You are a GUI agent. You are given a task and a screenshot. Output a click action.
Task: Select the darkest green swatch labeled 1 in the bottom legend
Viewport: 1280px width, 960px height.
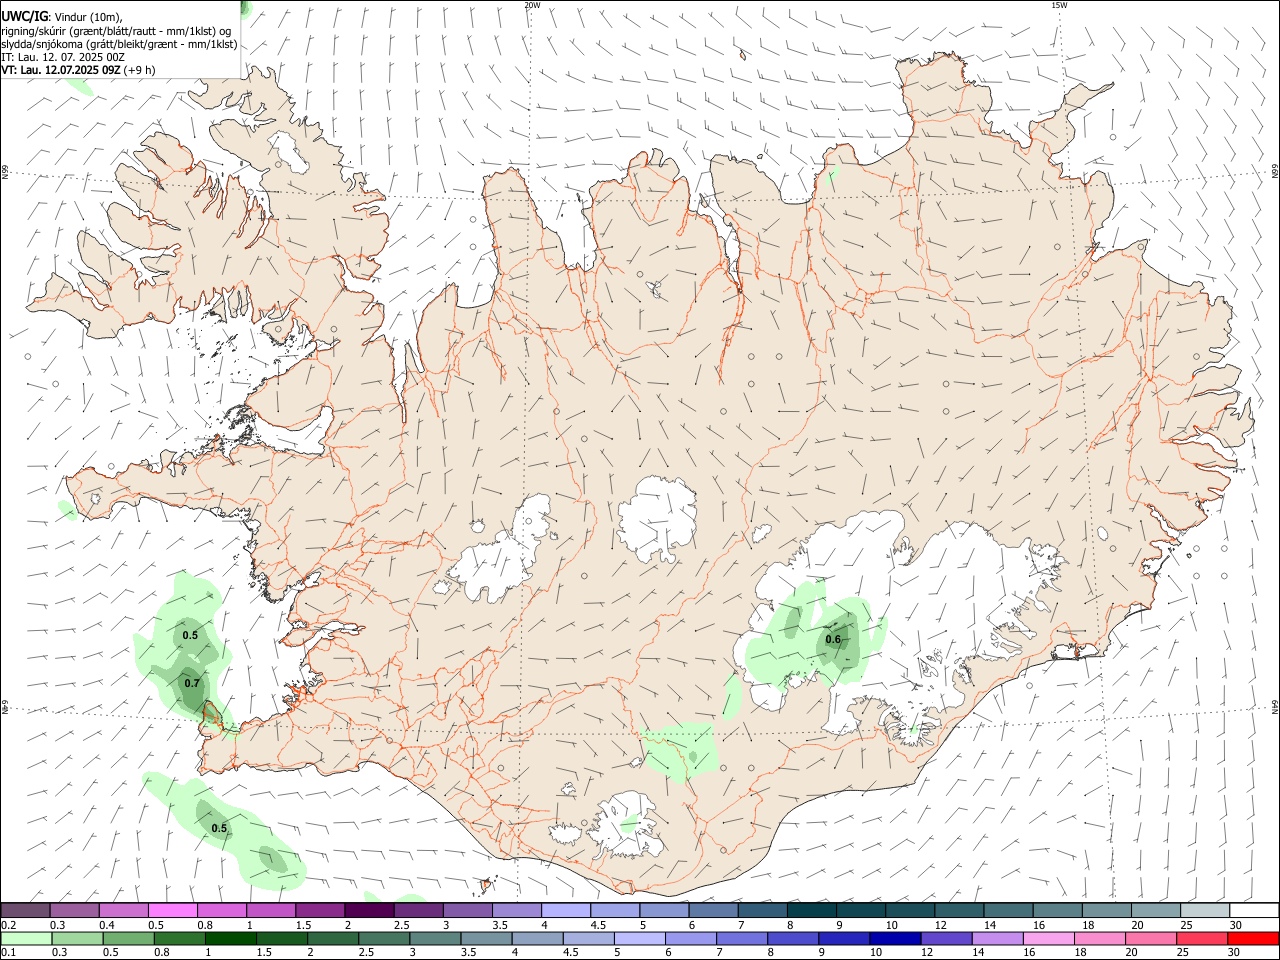pyautogui.click(x=230, y=939)
